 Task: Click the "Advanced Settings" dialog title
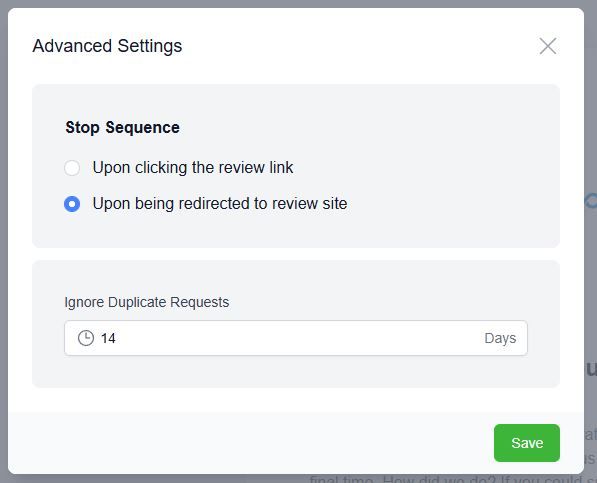point(107,46)
